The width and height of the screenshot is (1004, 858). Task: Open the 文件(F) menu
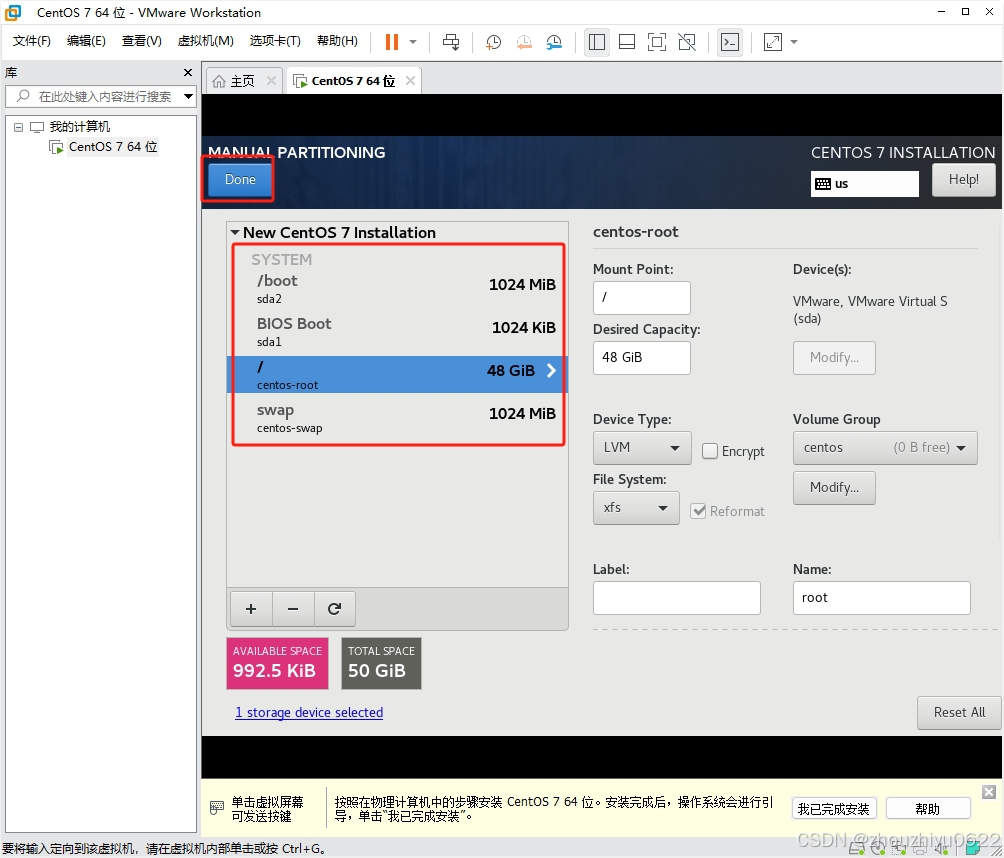click(x=31, y=41)
